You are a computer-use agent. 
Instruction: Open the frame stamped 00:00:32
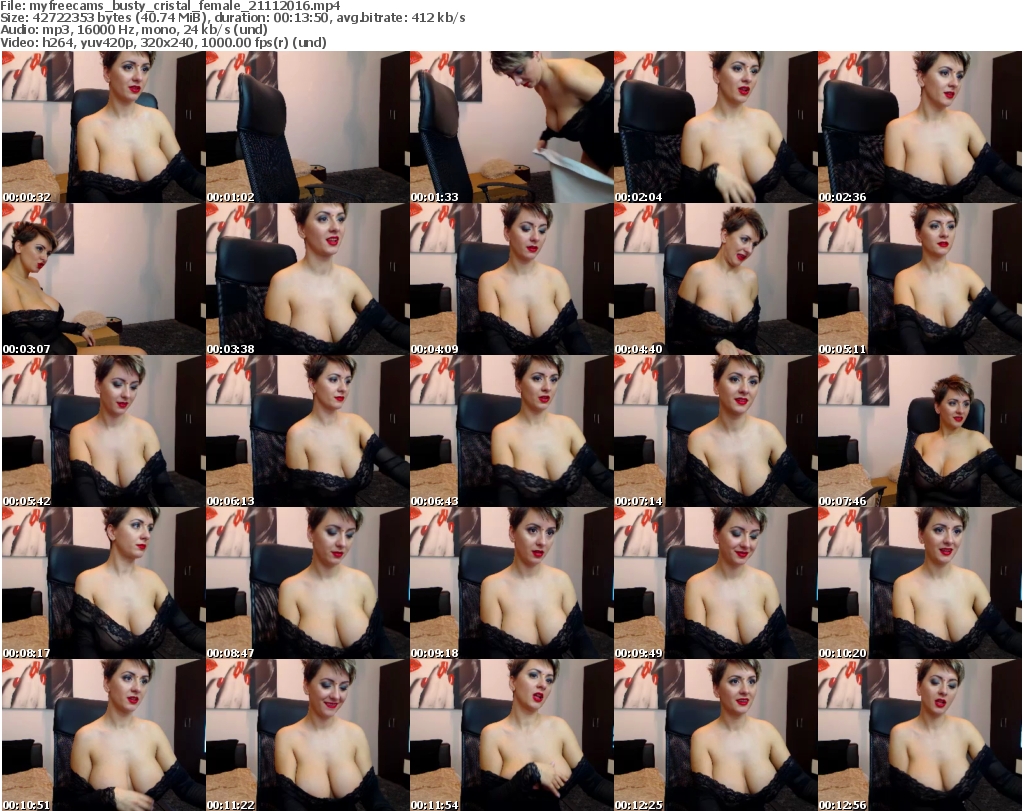pyautogui.click(x=104, y=127)
